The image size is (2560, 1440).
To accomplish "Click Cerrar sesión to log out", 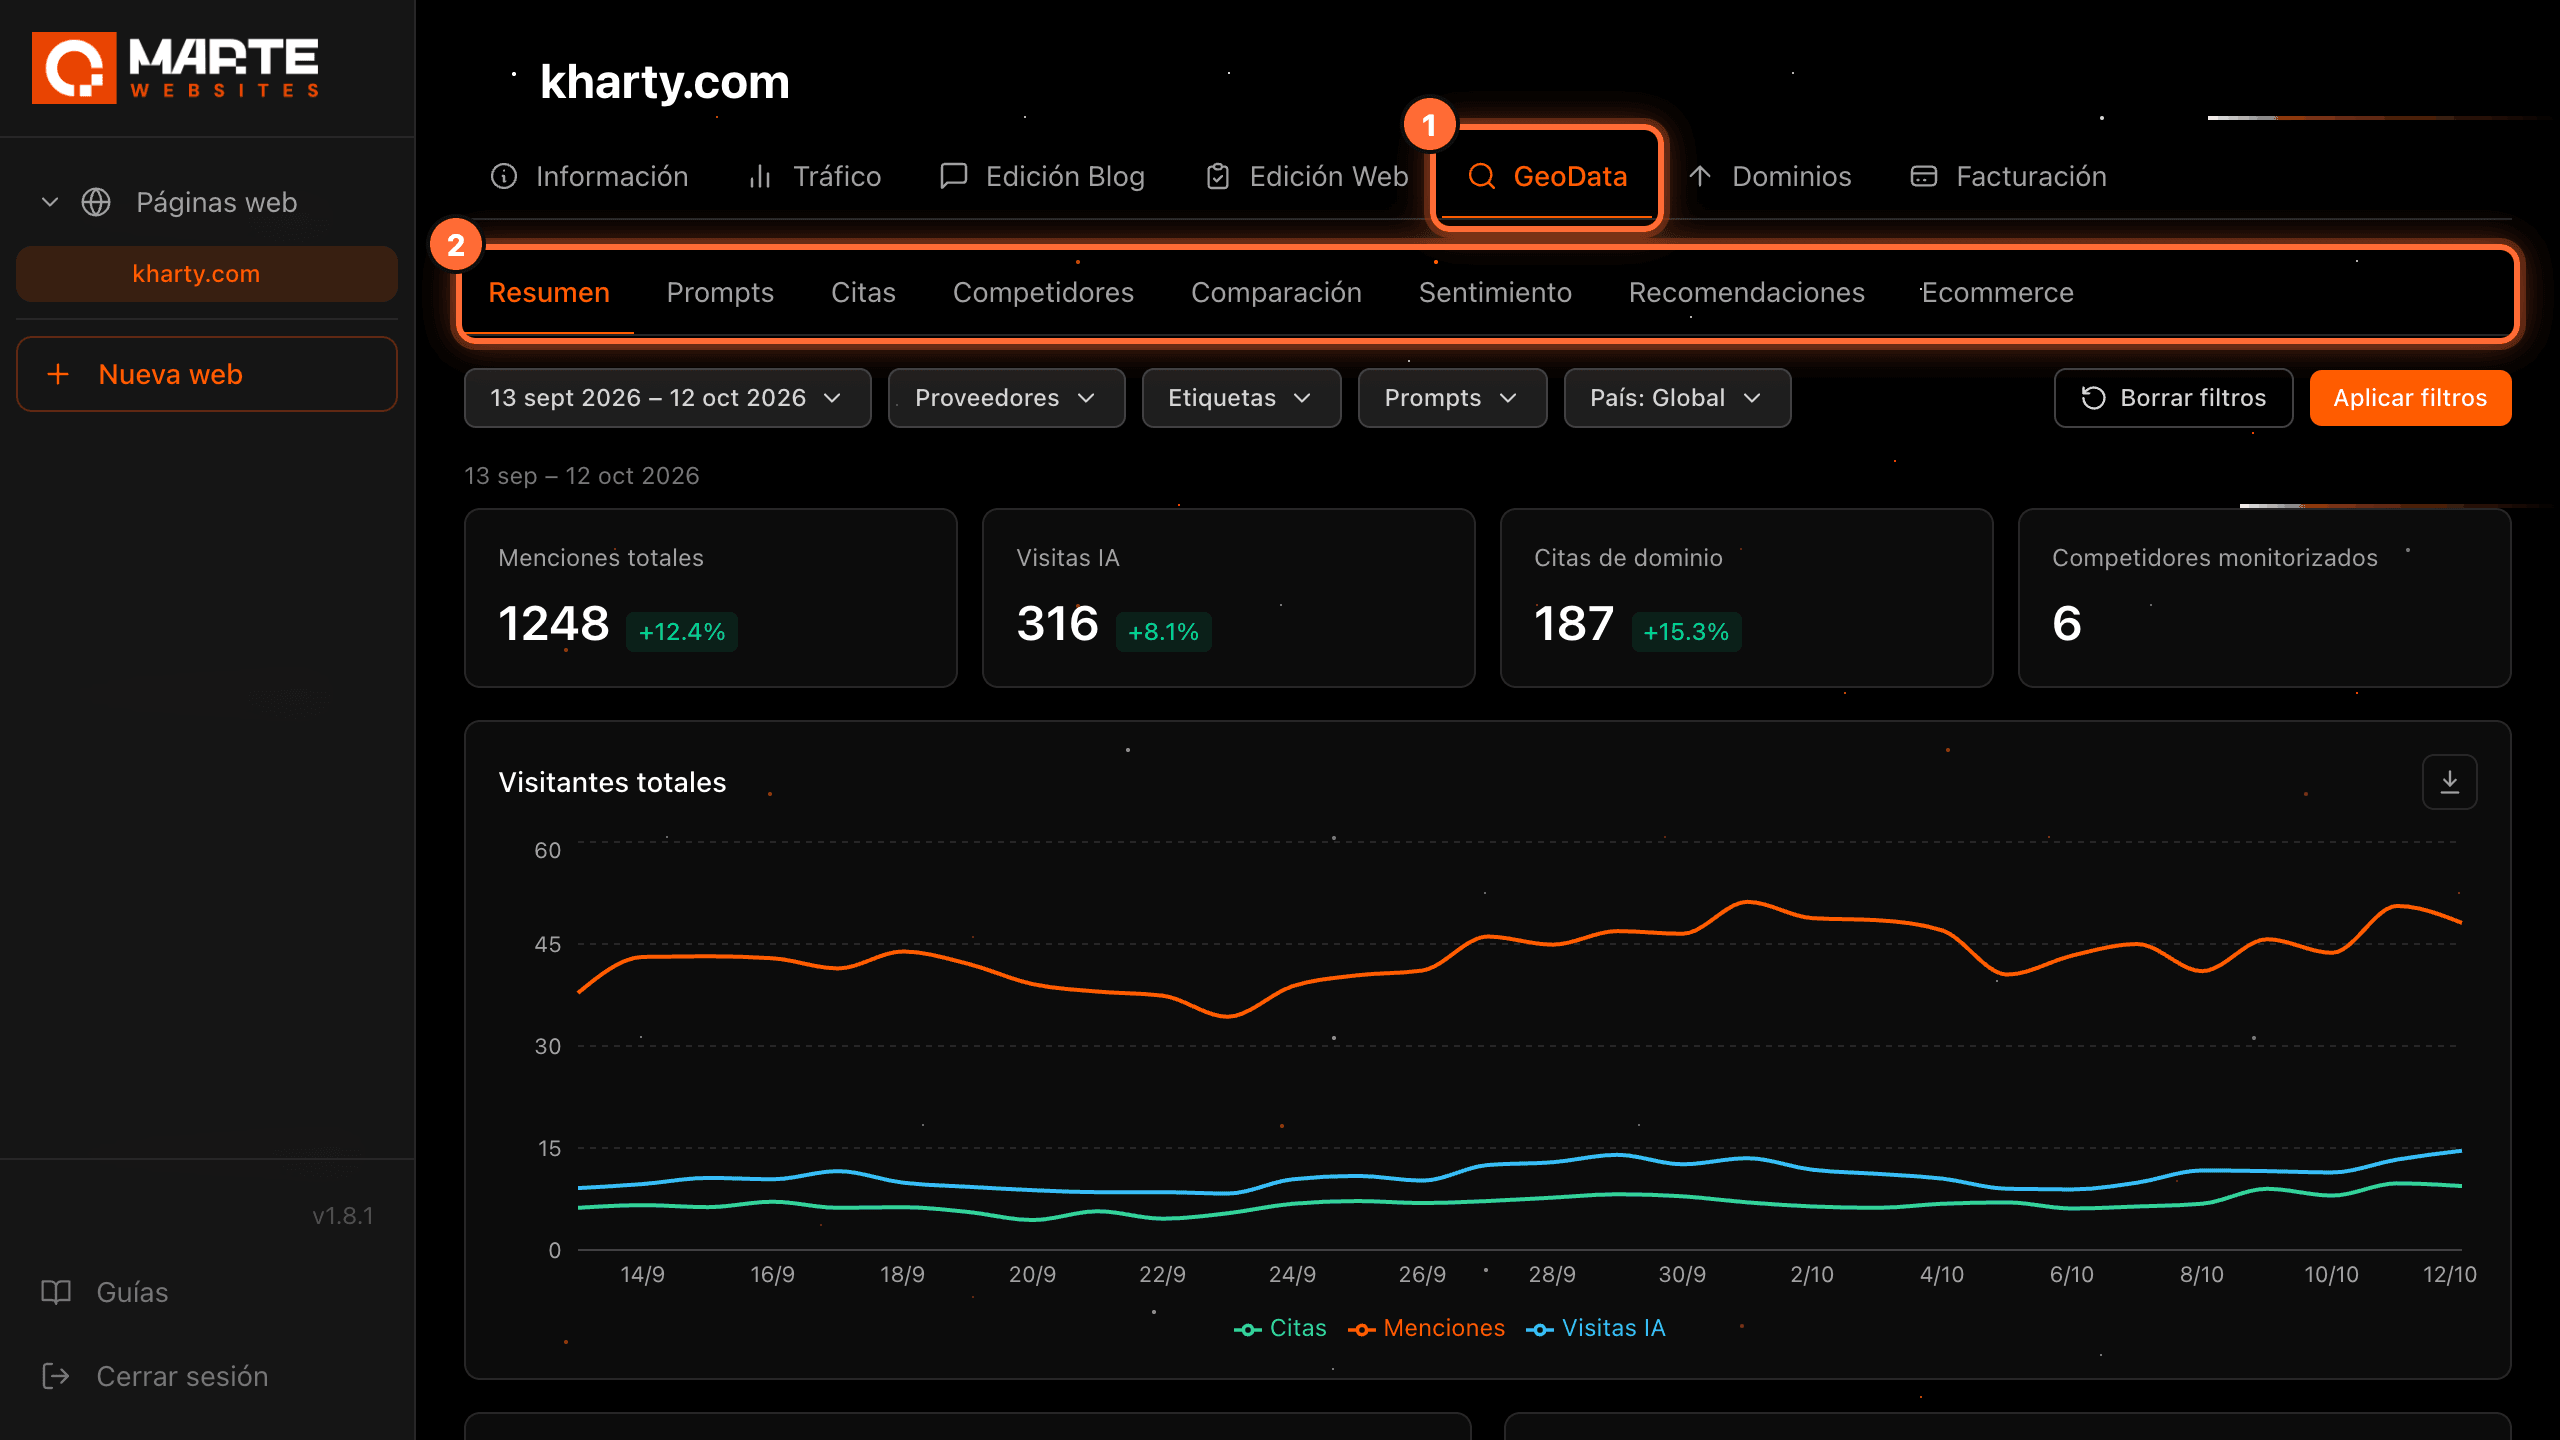I will coord(155,1376).
